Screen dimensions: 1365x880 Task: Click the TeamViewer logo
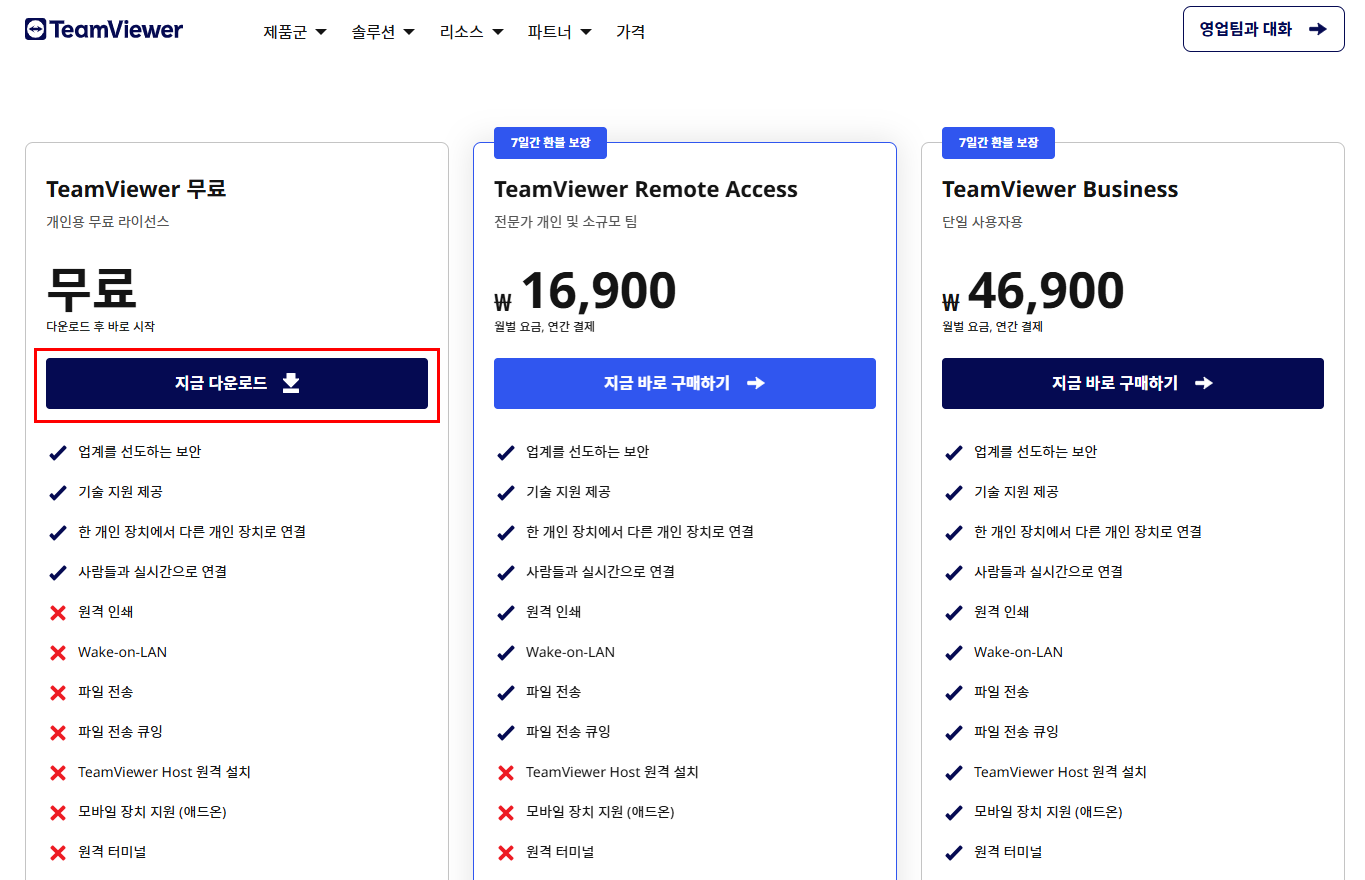click(104, 30)
